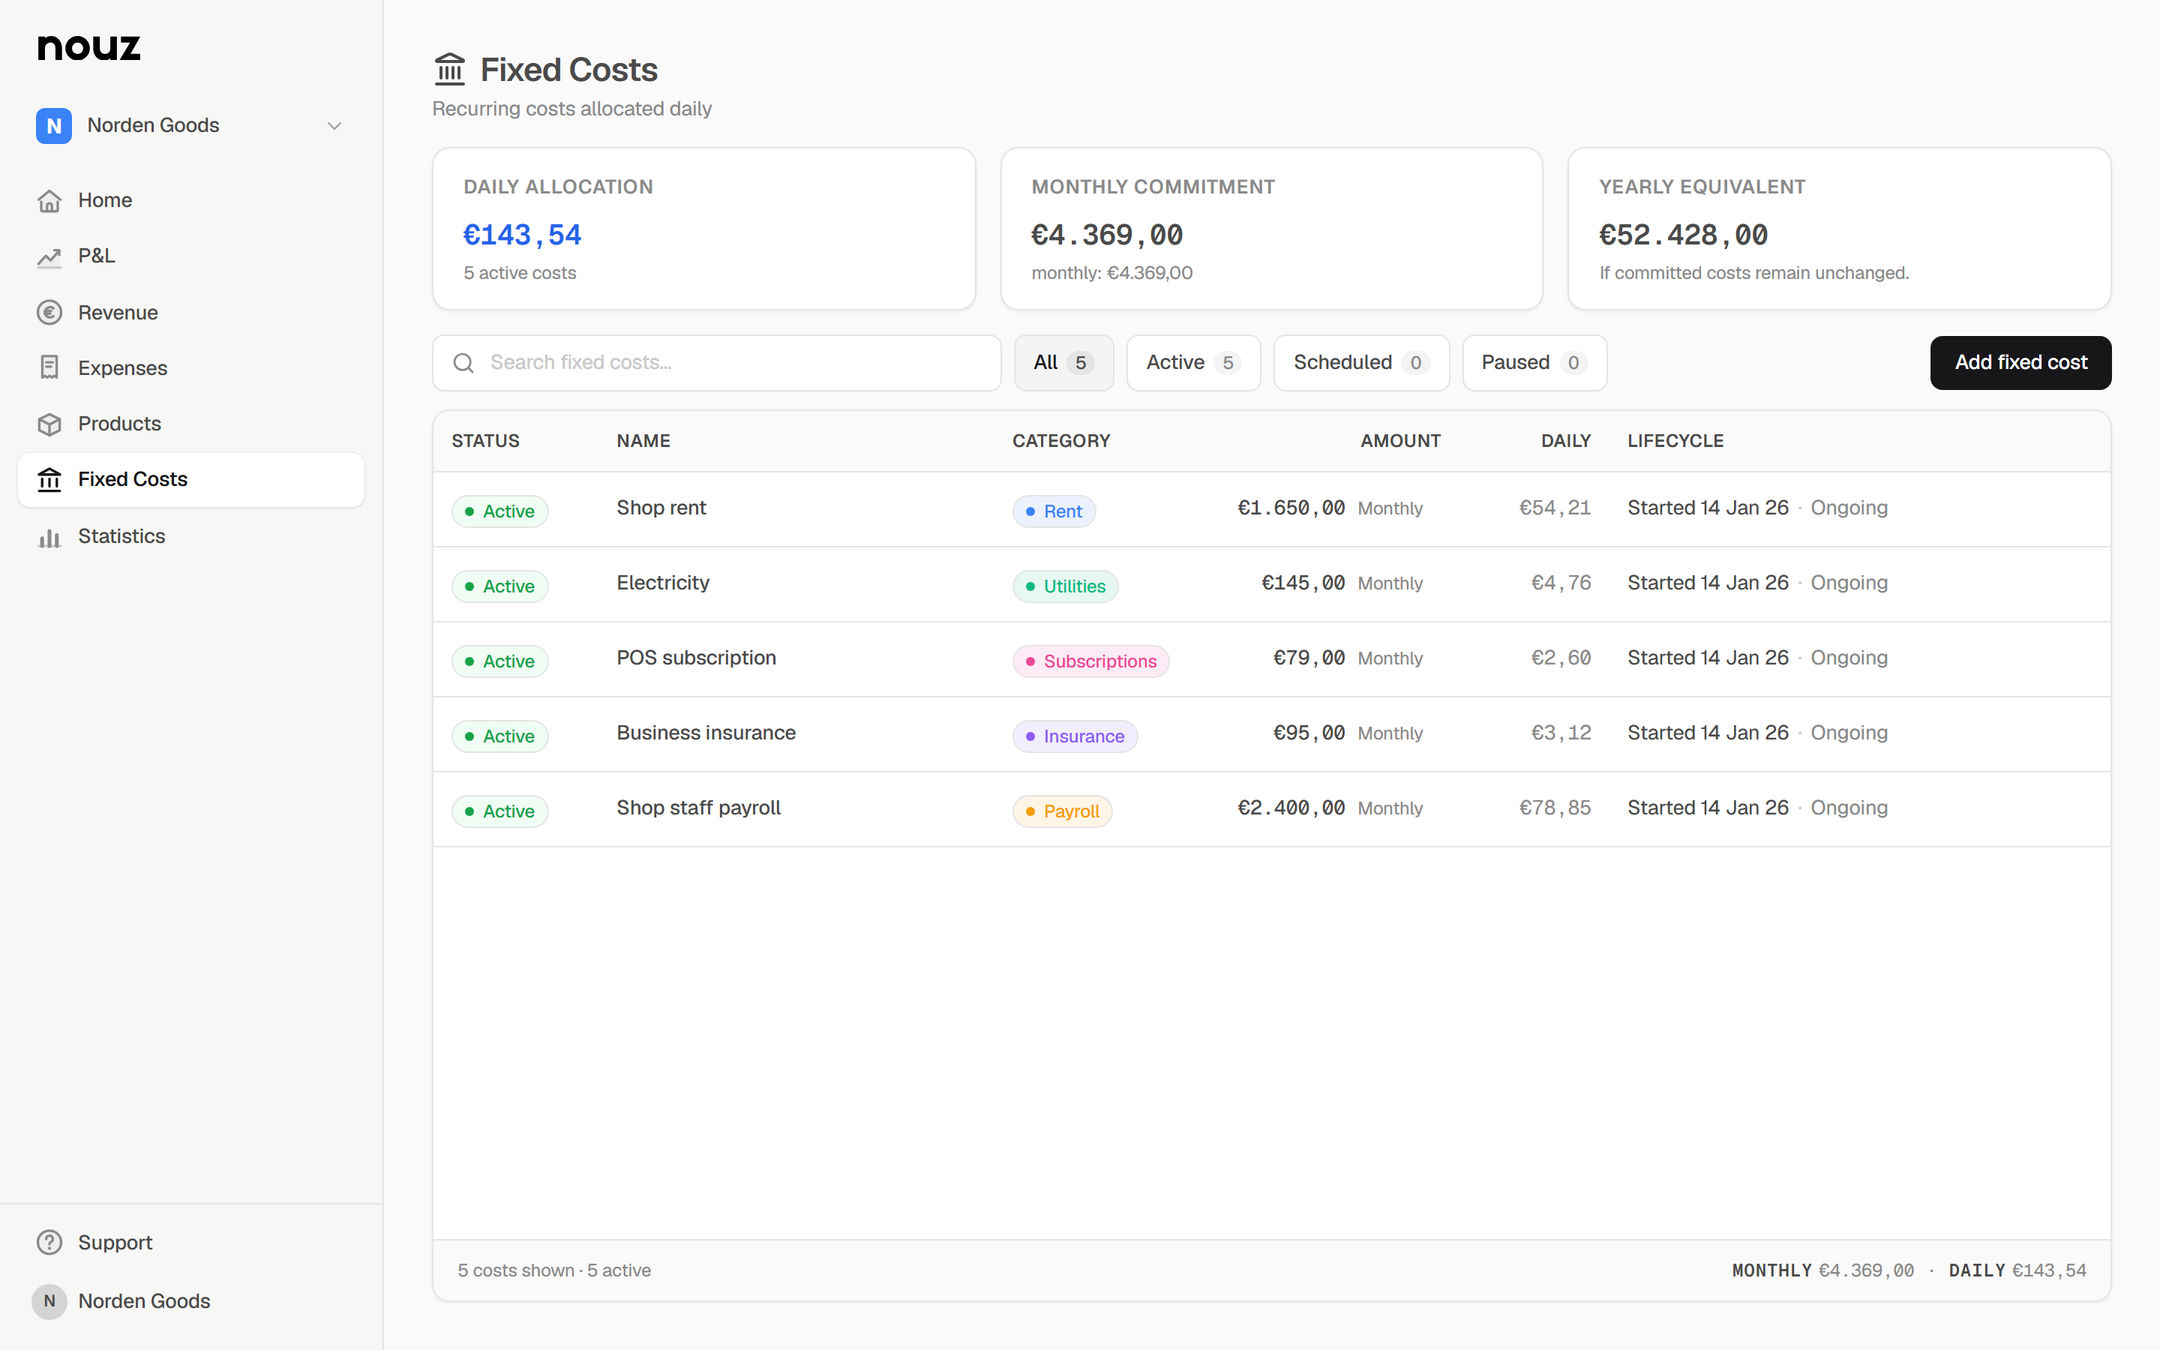Click the purple Insurance category tag
Viewport: 2160px width, 1350px height.
[x=1074, y=736]
